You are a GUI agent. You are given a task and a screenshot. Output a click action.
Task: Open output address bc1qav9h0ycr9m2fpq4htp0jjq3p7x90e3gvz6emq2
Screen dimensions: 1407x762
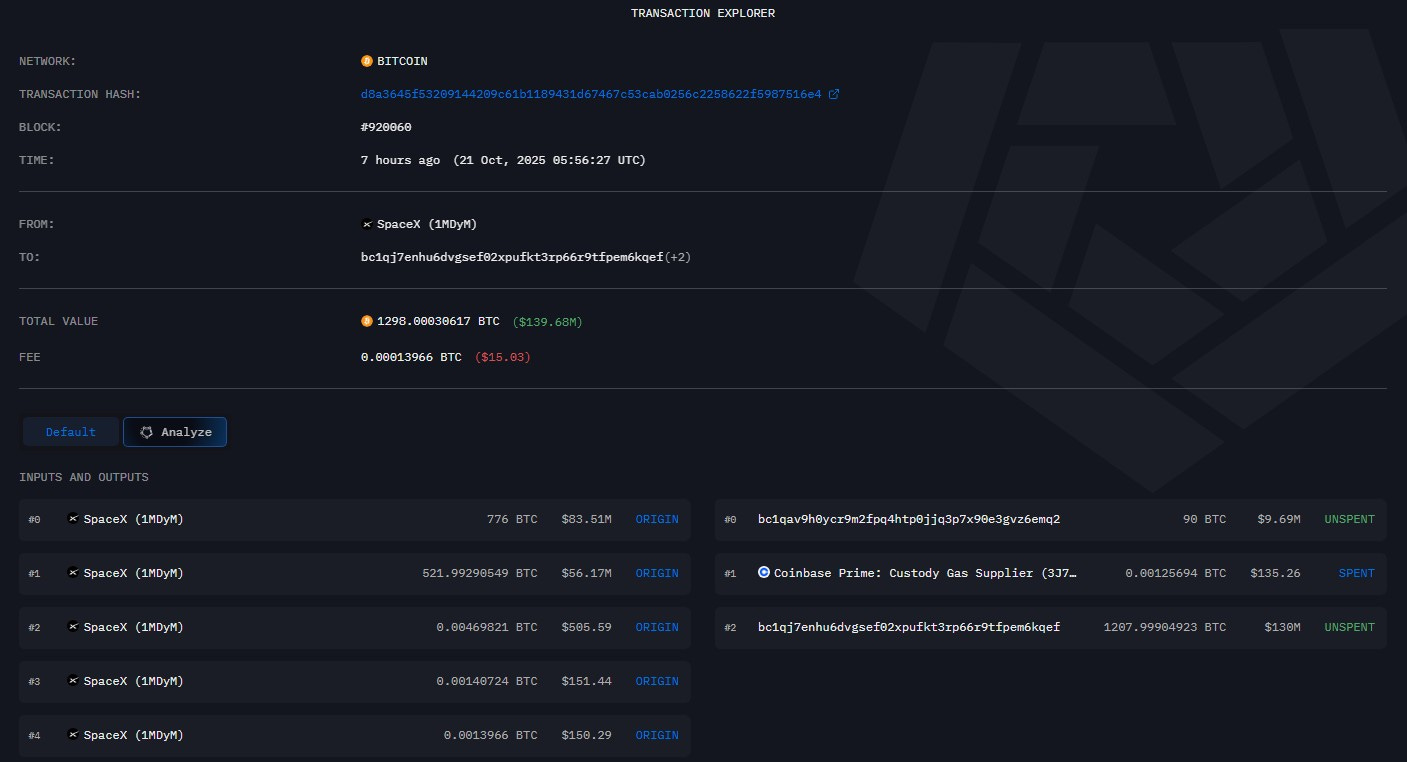tap(909, 519)
